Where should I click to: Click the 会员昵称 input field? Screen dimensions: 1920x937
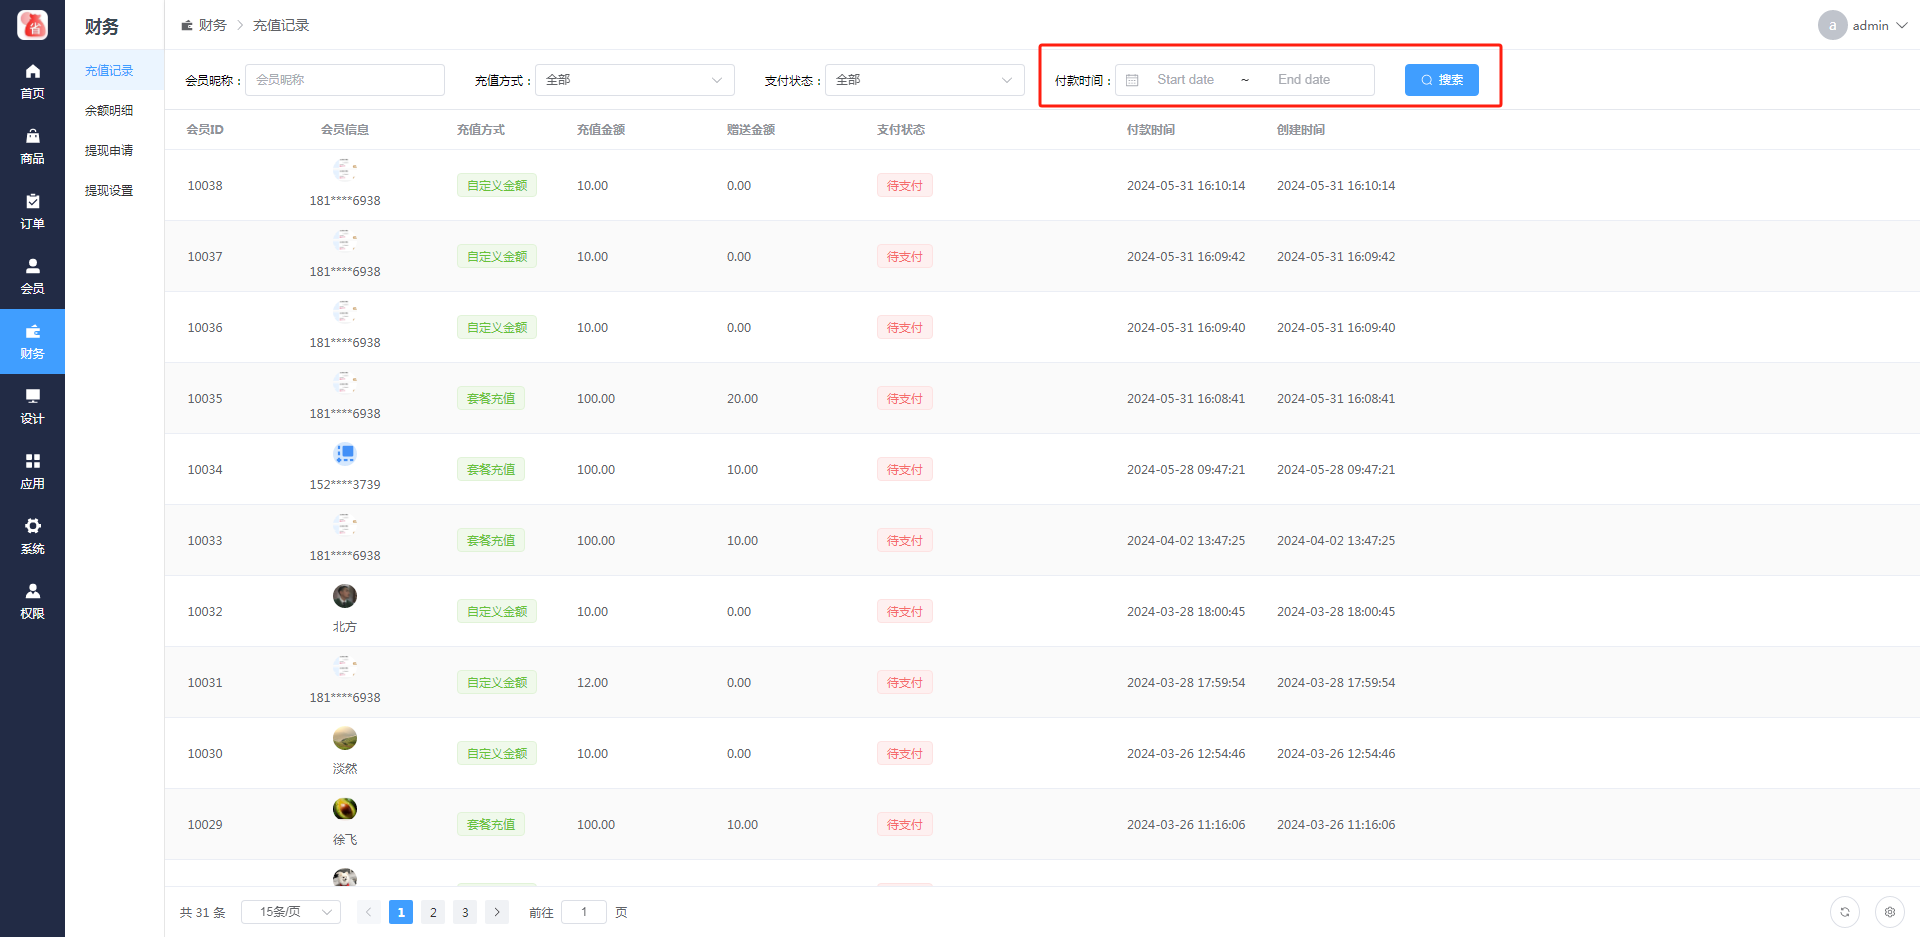coord(344,80)
